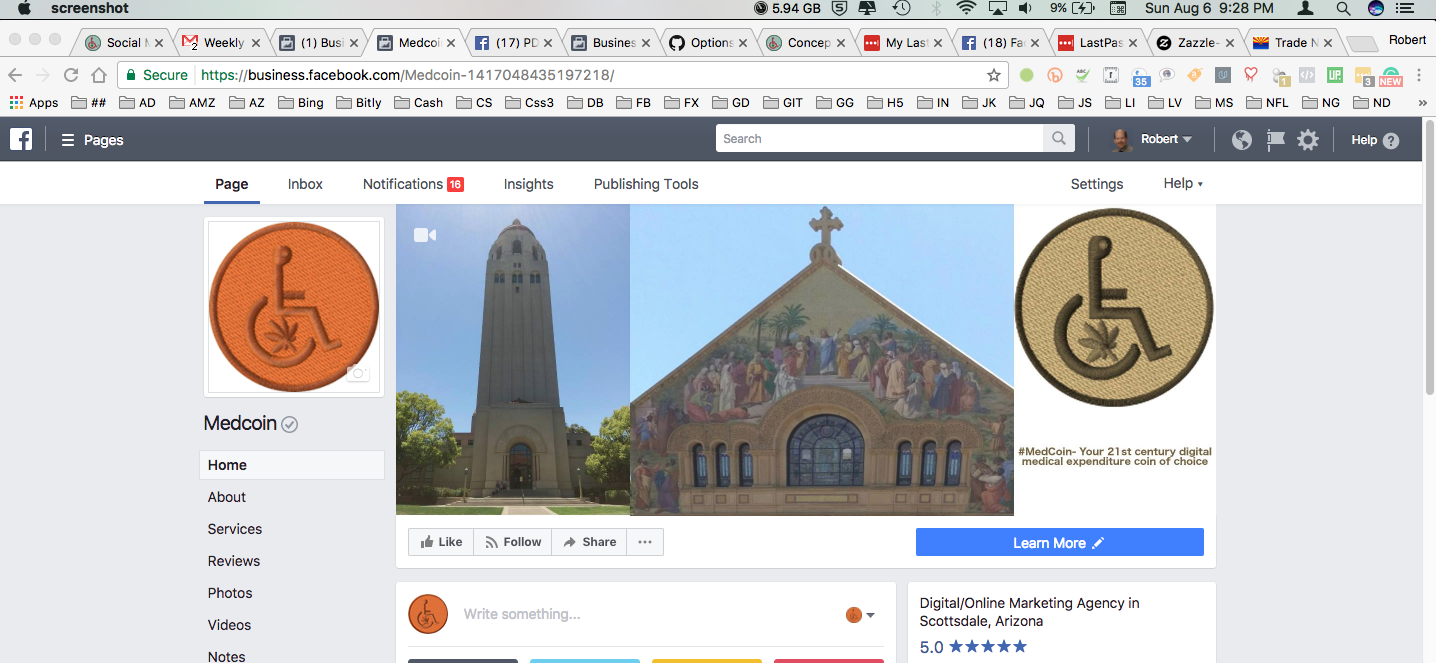Open Videos in the left sidebar
This screenshot has height=663, width=1436.
tap(229, 625)
